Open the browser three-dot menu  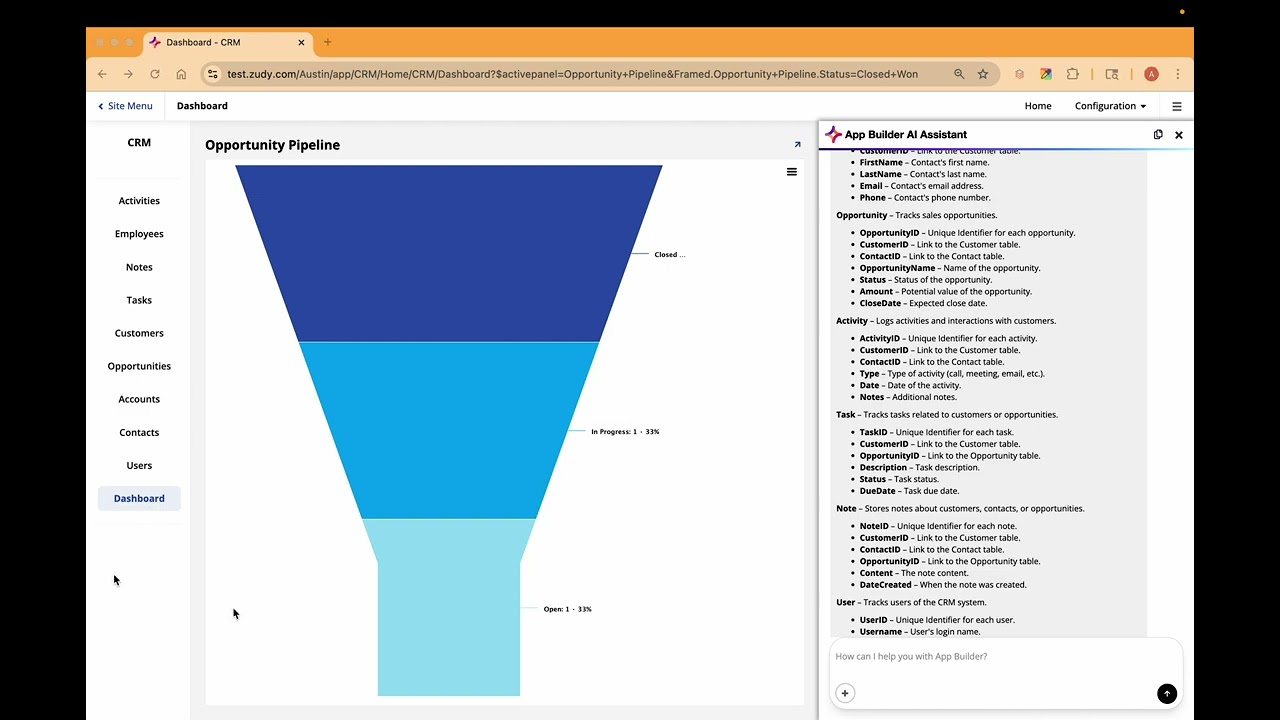pyautogui.click(x=1178, y=74)
